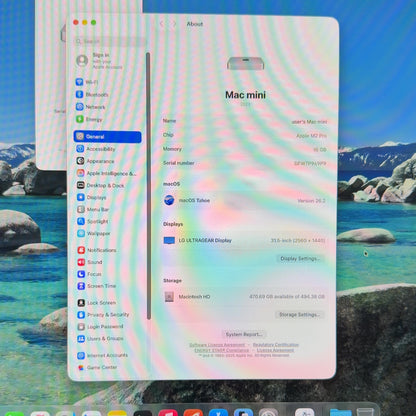Open the Software License Agreement link
The image size is (416, 416).
point(217,345)
